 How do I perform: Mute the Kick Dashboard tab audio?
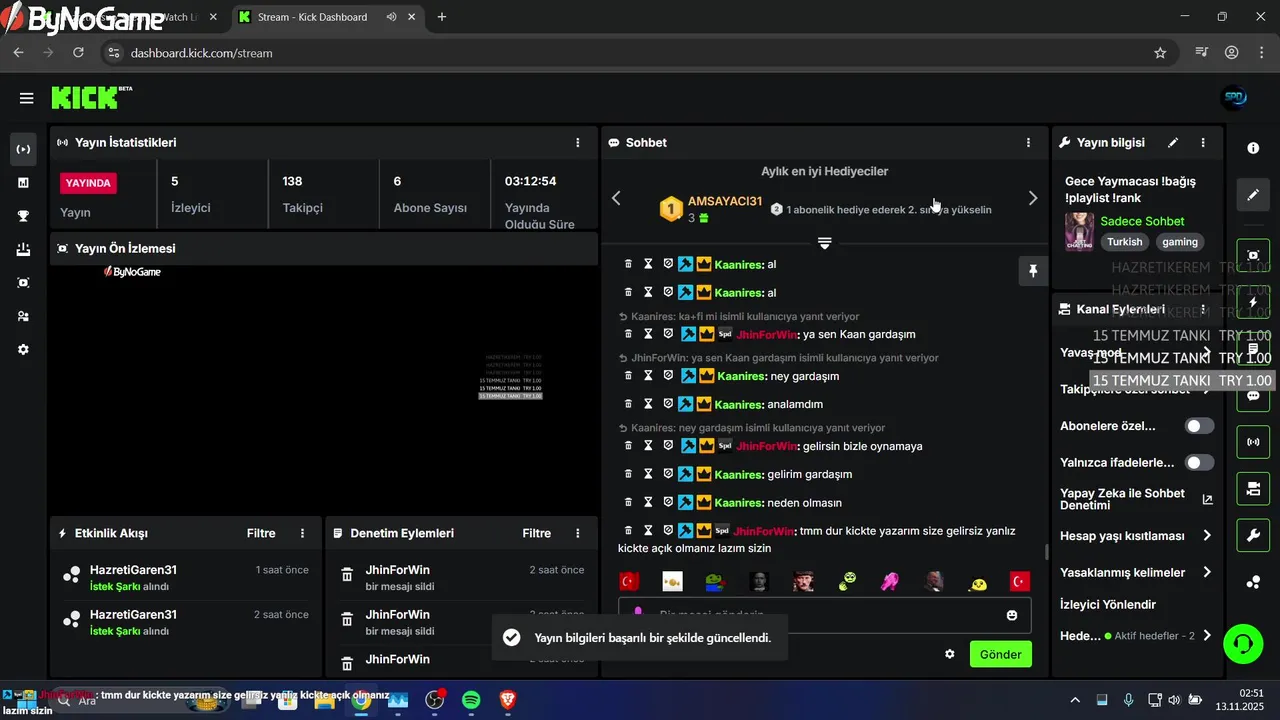[x=391, y=17]
